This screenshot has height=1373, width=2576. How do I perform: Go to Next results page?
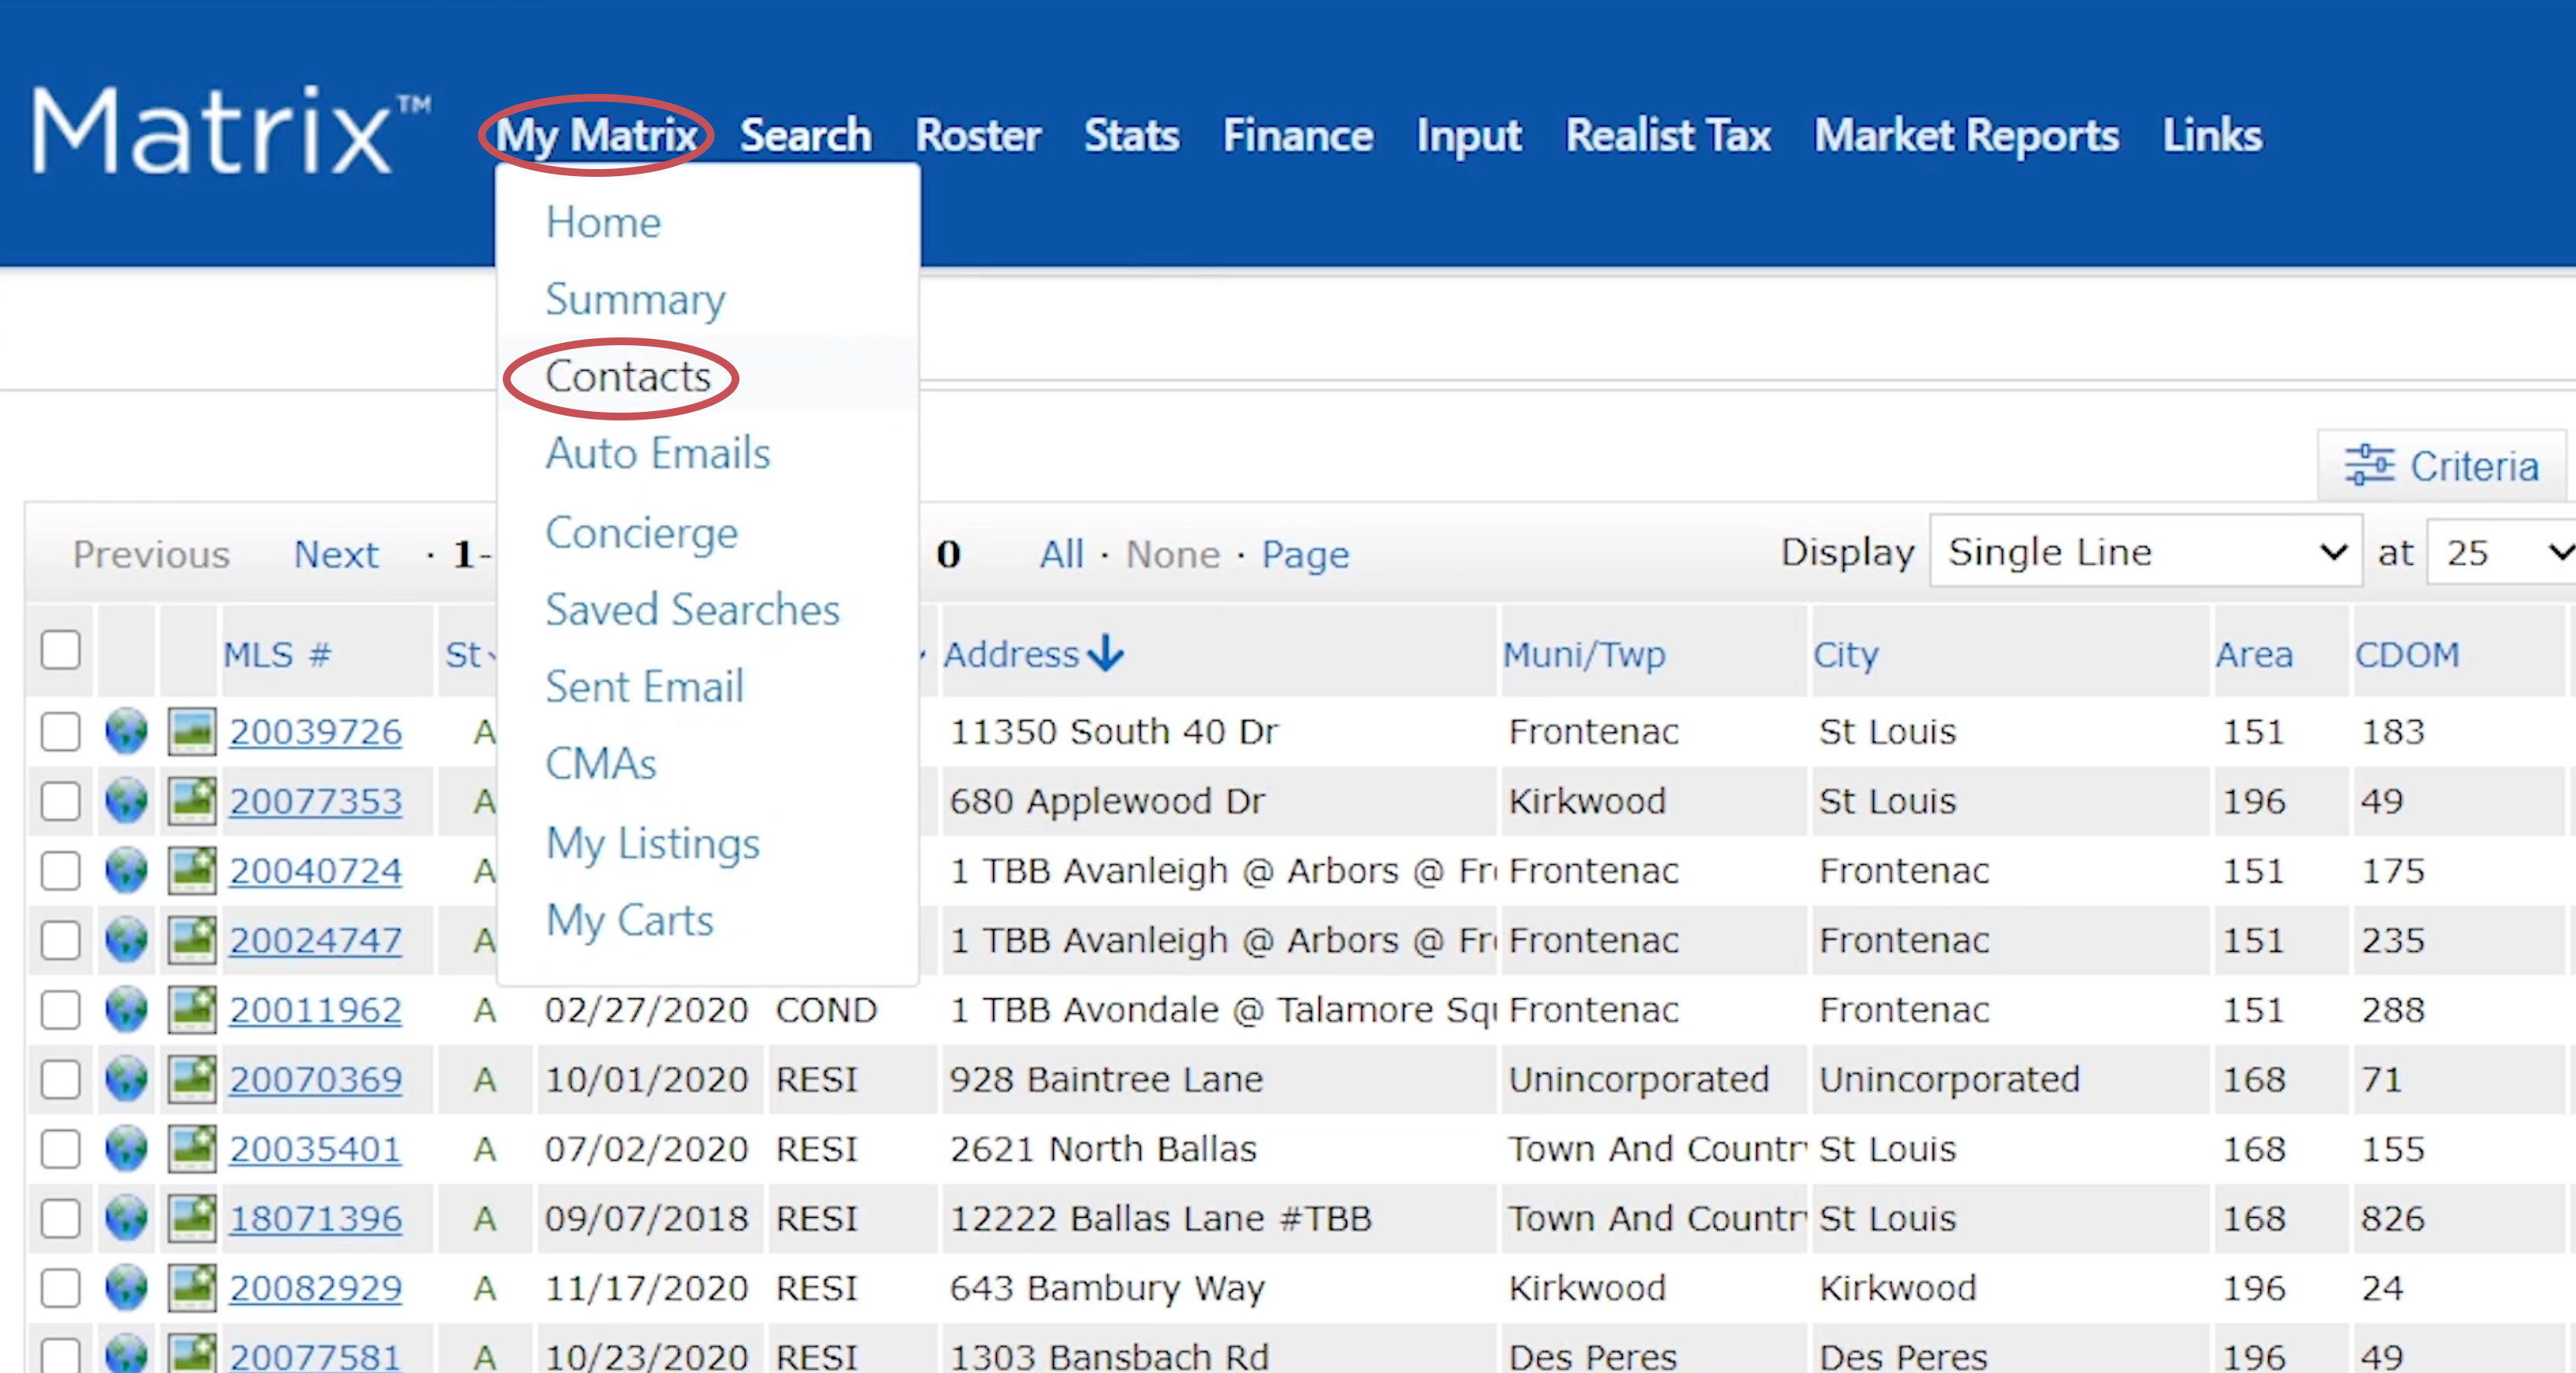[336, 554]
